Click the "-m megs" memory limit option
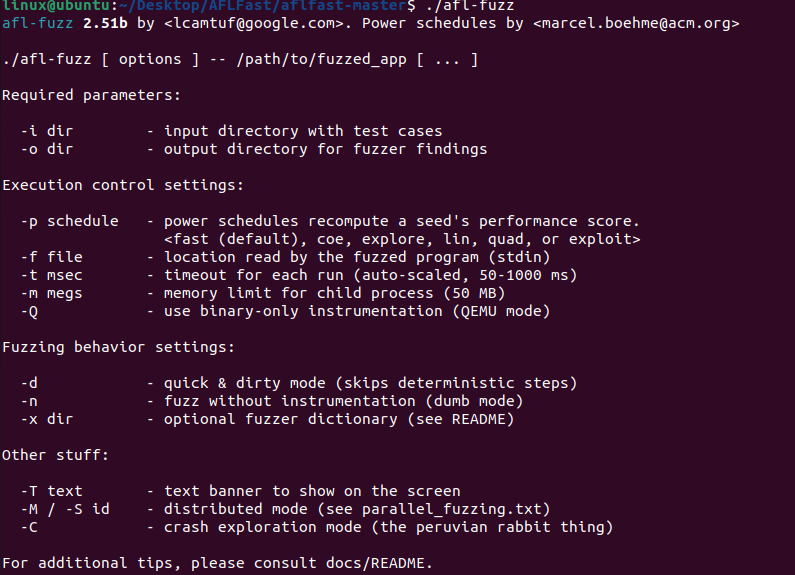Screen dimensions: 795x575 (51, 293)
